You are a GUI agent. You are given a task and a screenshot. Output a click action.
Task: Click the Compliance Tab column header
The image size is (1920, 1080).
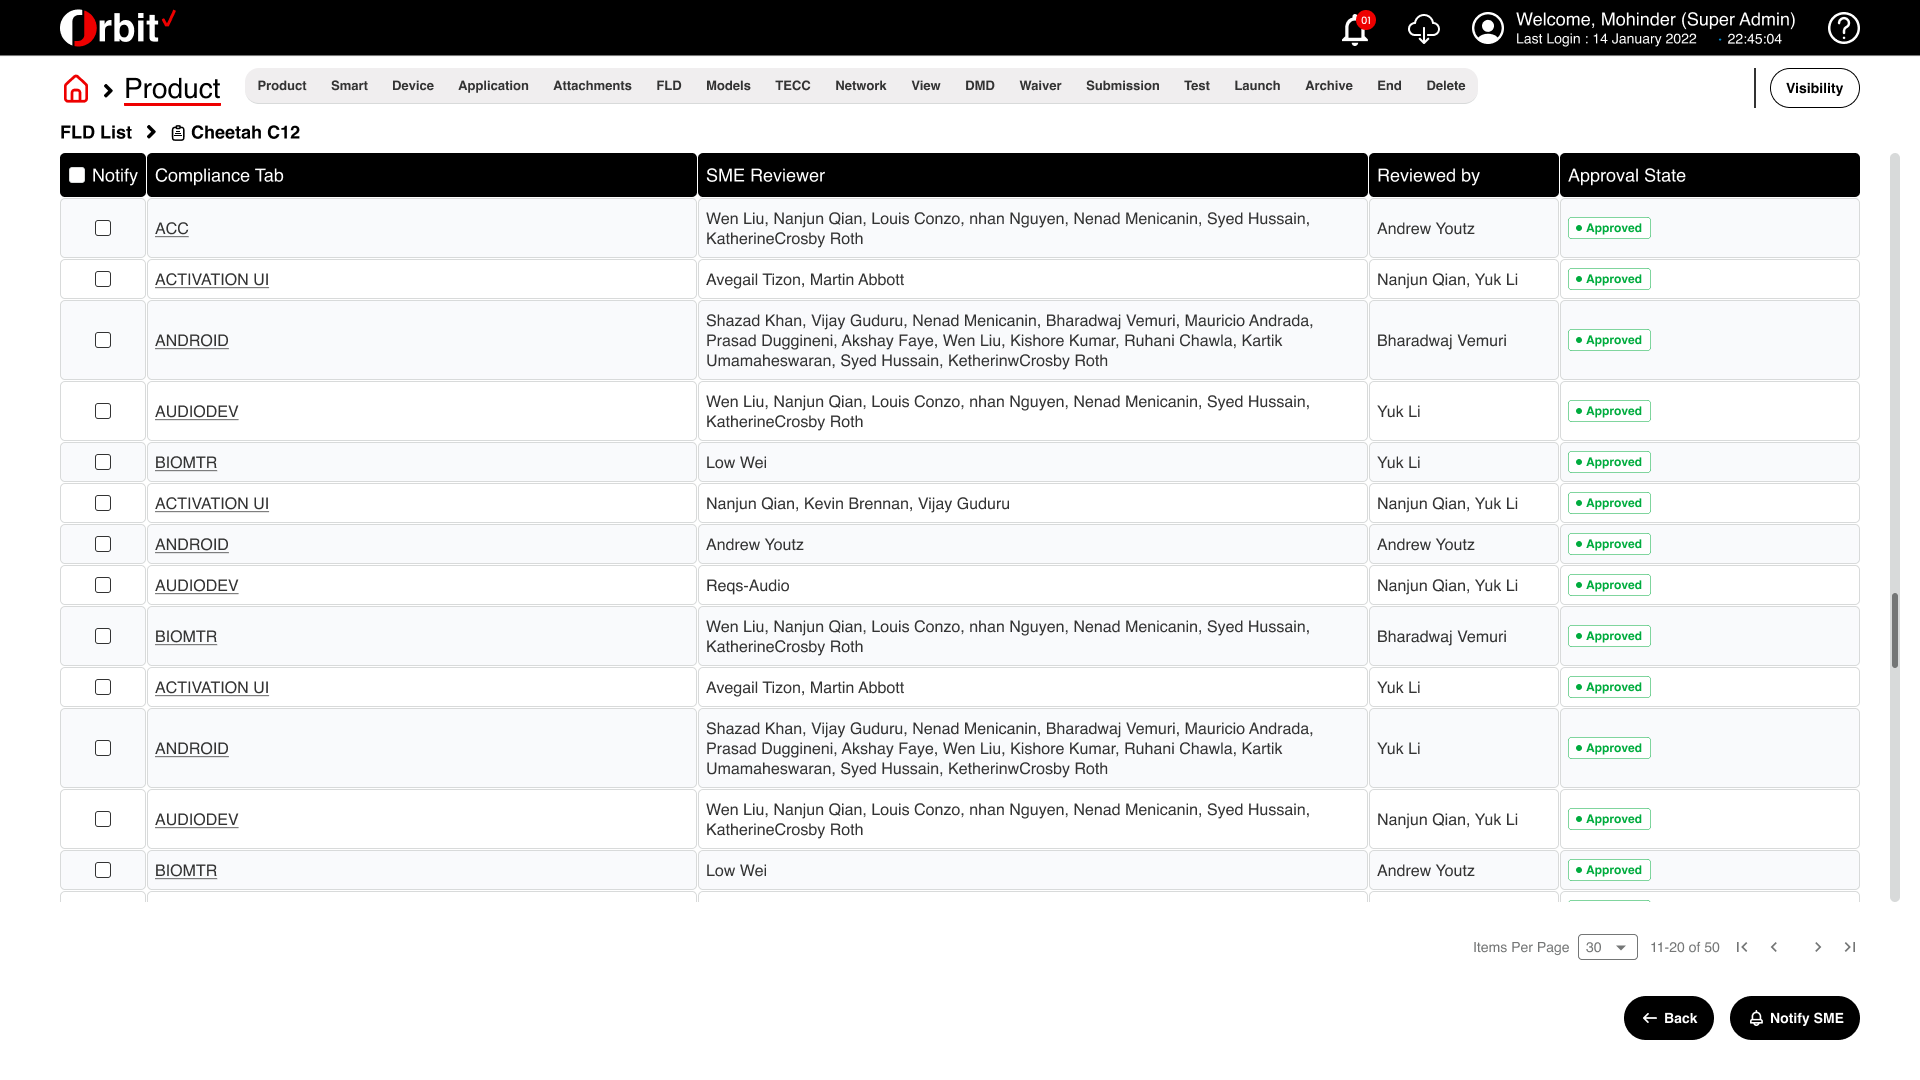(422, 175)
